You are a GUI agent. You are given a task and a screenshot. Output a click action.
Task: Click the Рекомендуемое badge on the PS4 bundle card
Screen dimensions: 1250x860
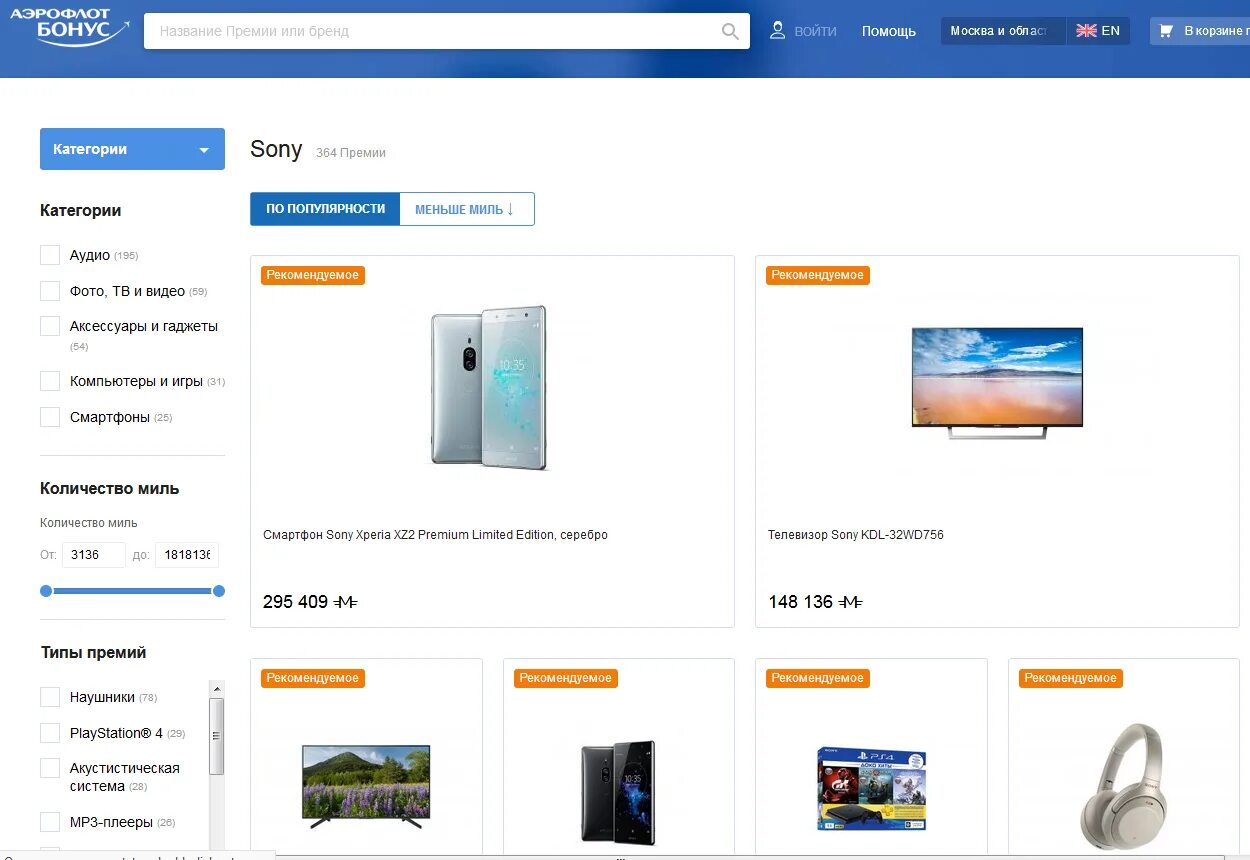(x=818, y=678)
